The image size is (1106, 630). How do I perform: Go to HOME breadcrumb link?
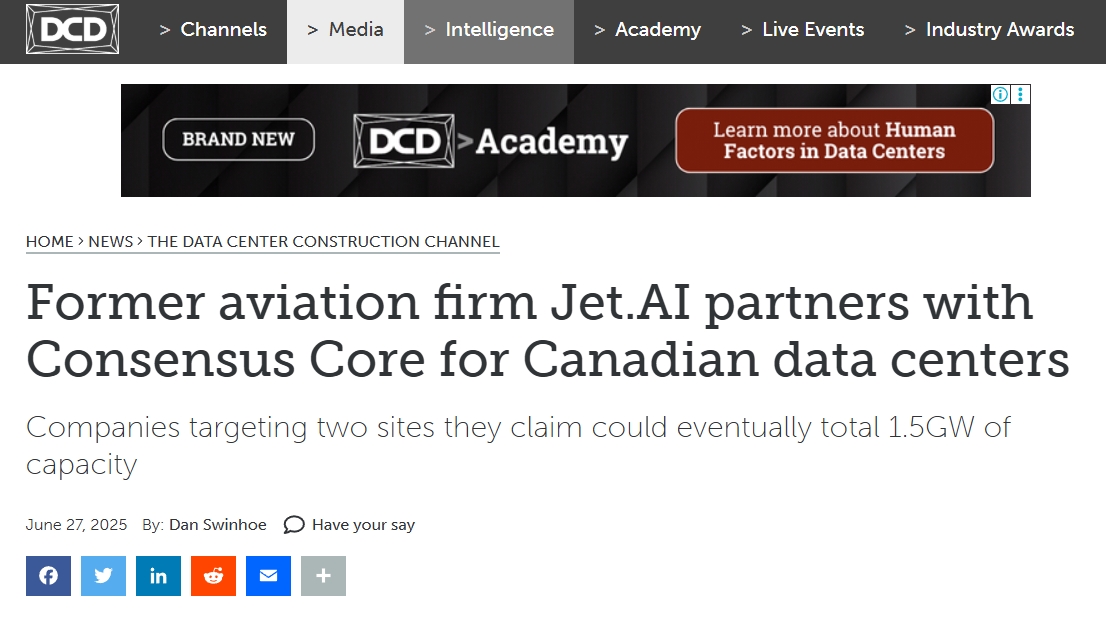[x=49, y=241]
